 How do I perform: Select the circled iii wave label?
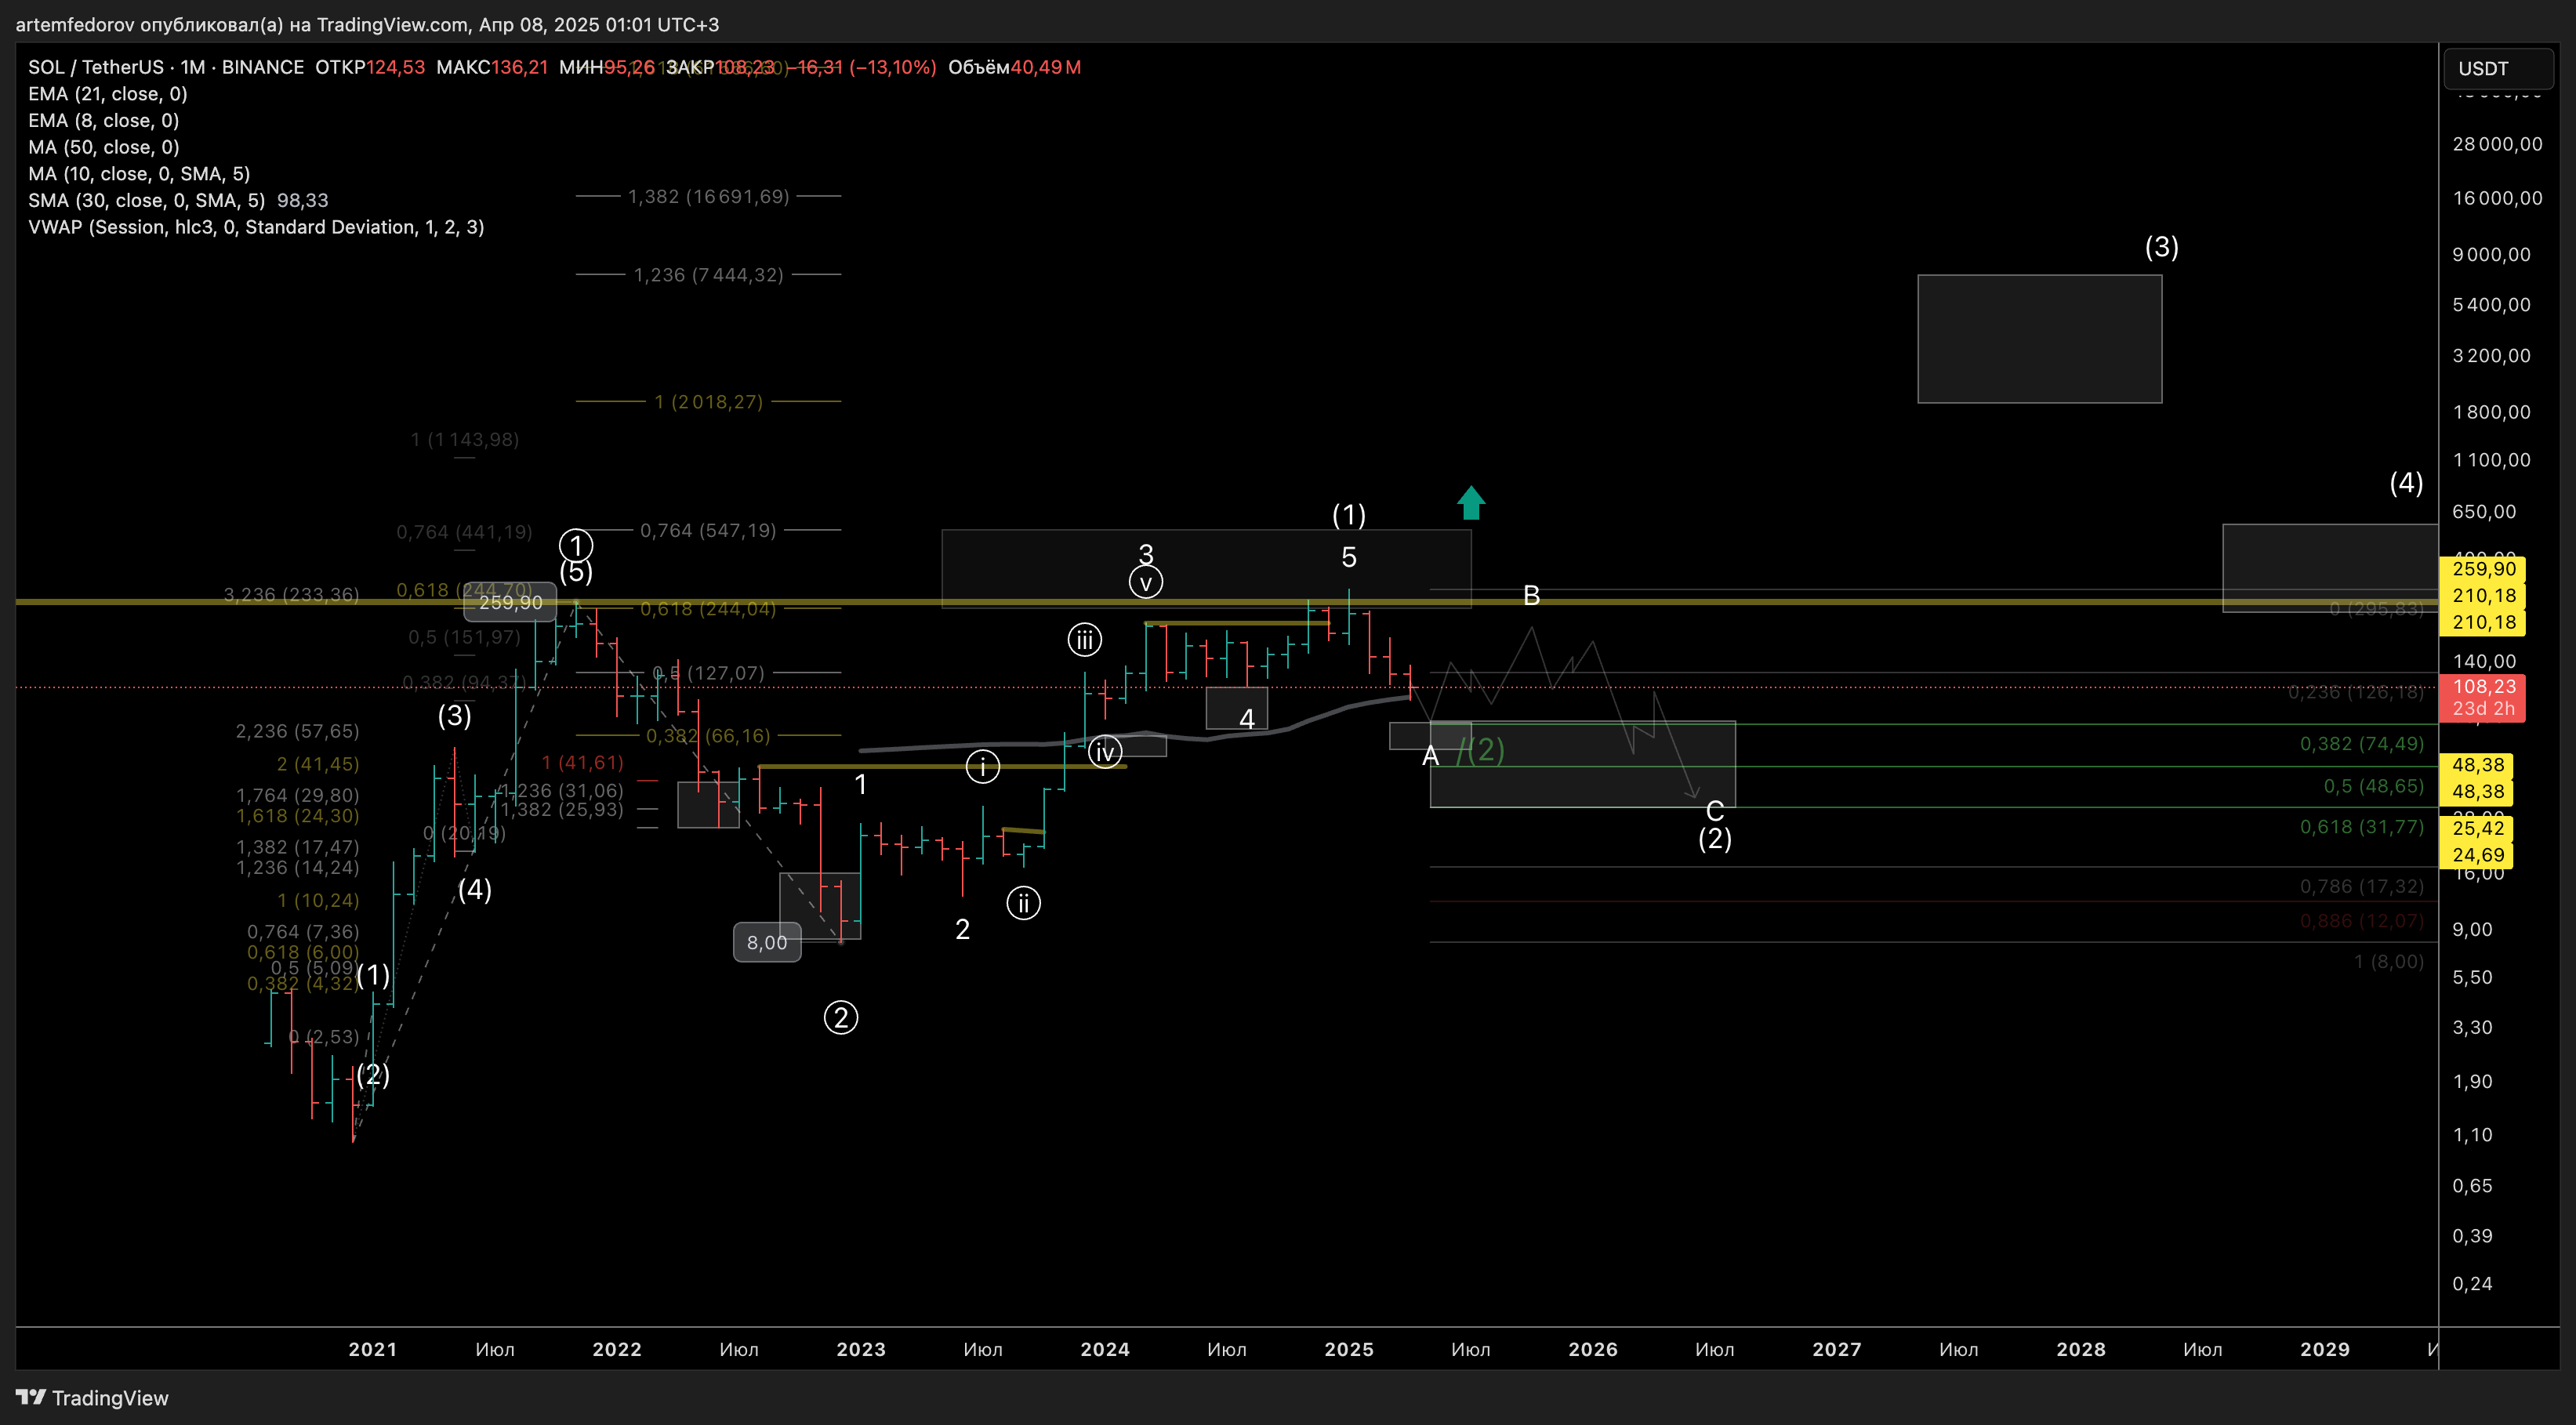point(1085,639)
